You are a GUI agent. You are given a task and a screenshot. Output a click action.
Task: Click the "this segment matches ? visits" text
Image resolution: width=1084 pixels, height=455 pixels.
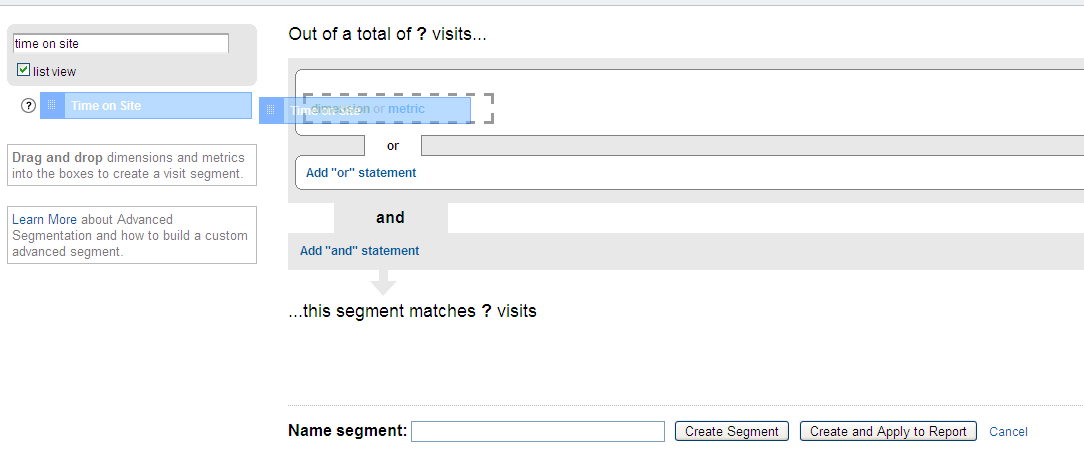click(412, 311)
